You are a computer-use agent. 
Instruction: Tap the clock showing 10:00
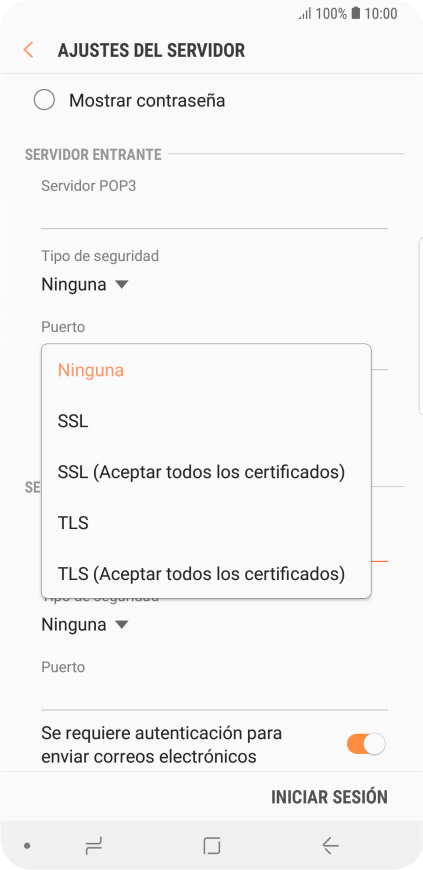click(x=381, y=14)
